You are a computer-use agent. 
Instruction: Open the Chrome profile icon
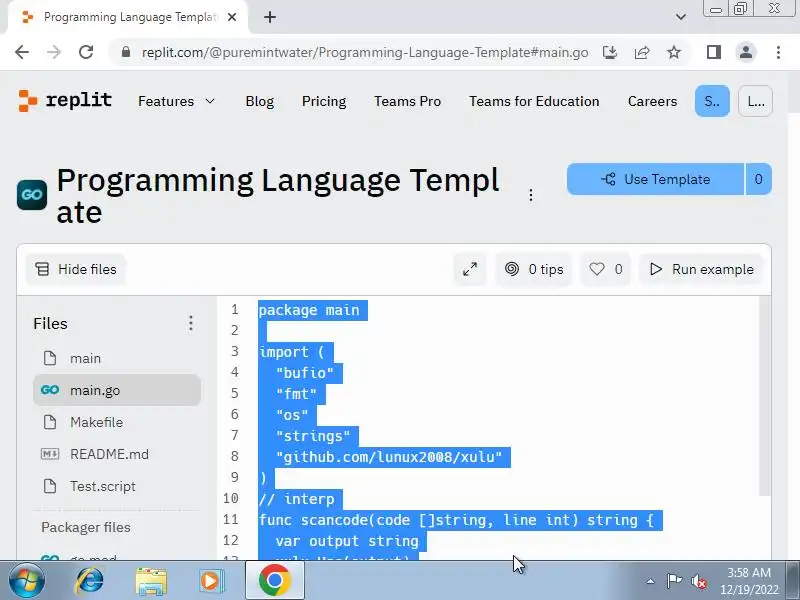click(746, 52)
